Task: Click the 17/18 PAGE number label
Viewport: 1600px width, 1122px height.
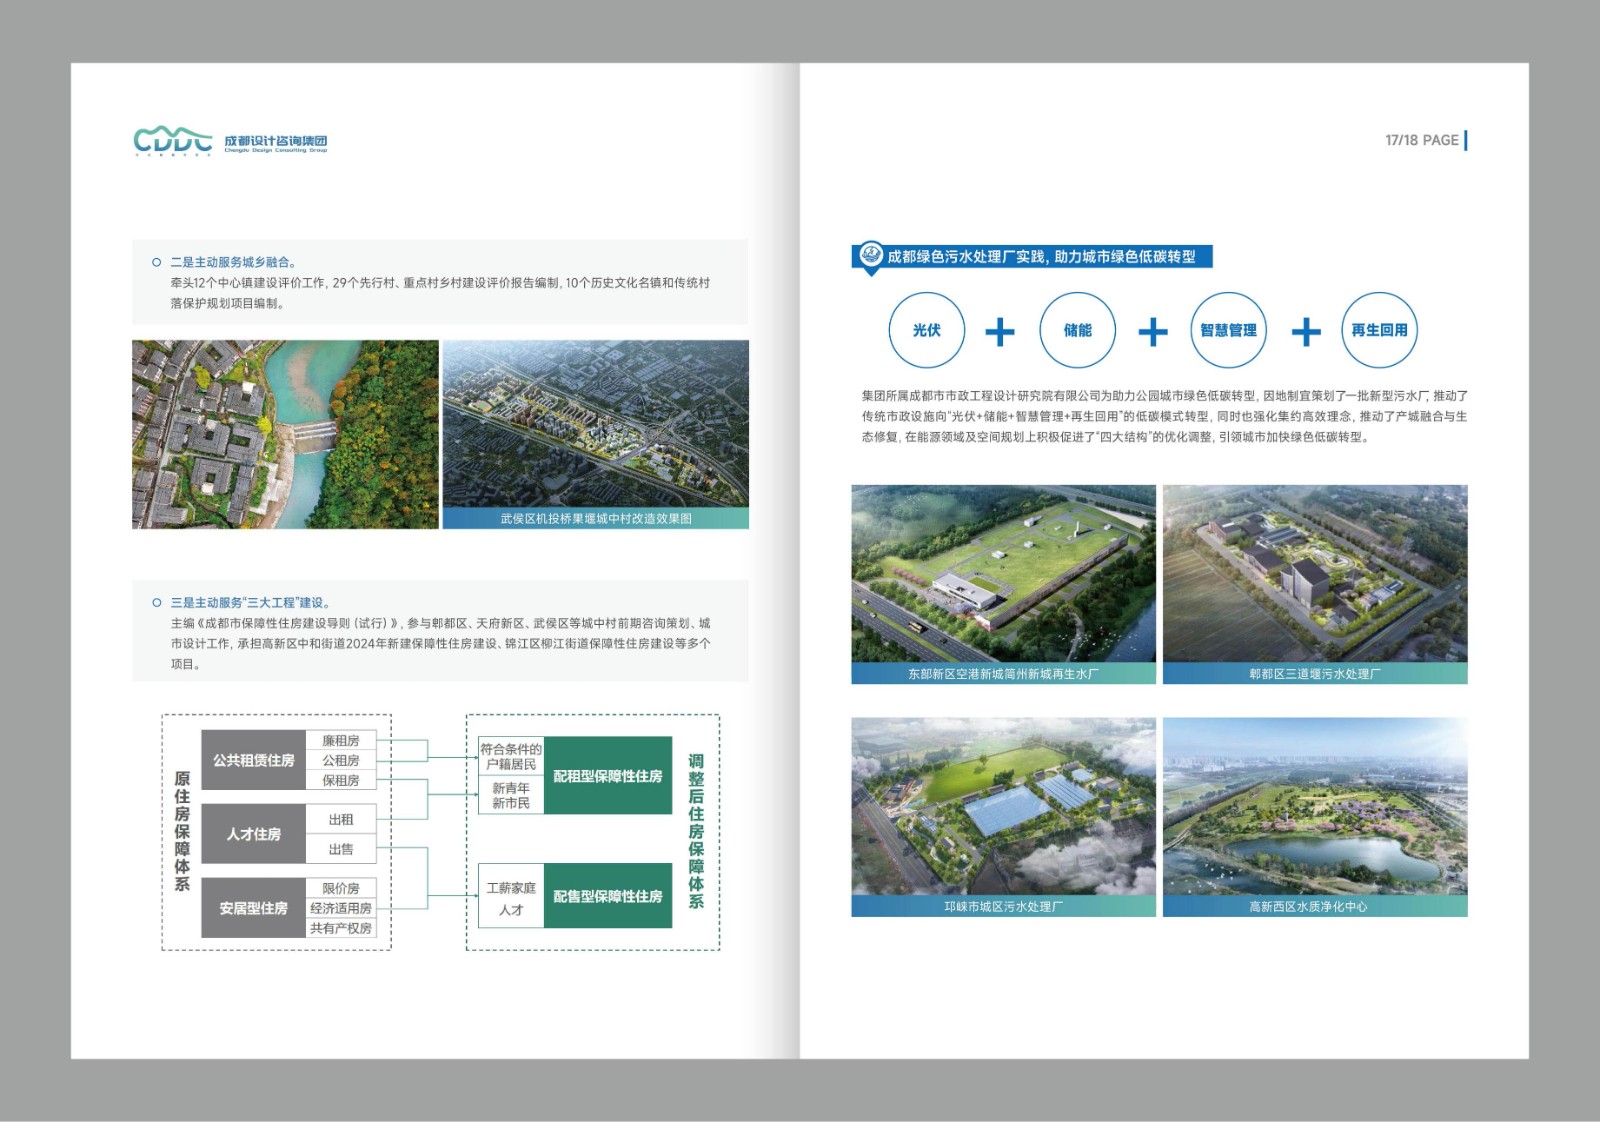Action: point(1421,140)
